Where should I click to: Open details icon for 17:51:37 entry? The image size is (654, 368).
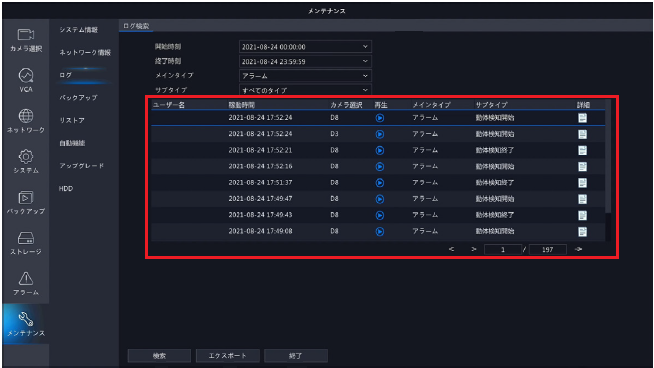pos(583,183)
